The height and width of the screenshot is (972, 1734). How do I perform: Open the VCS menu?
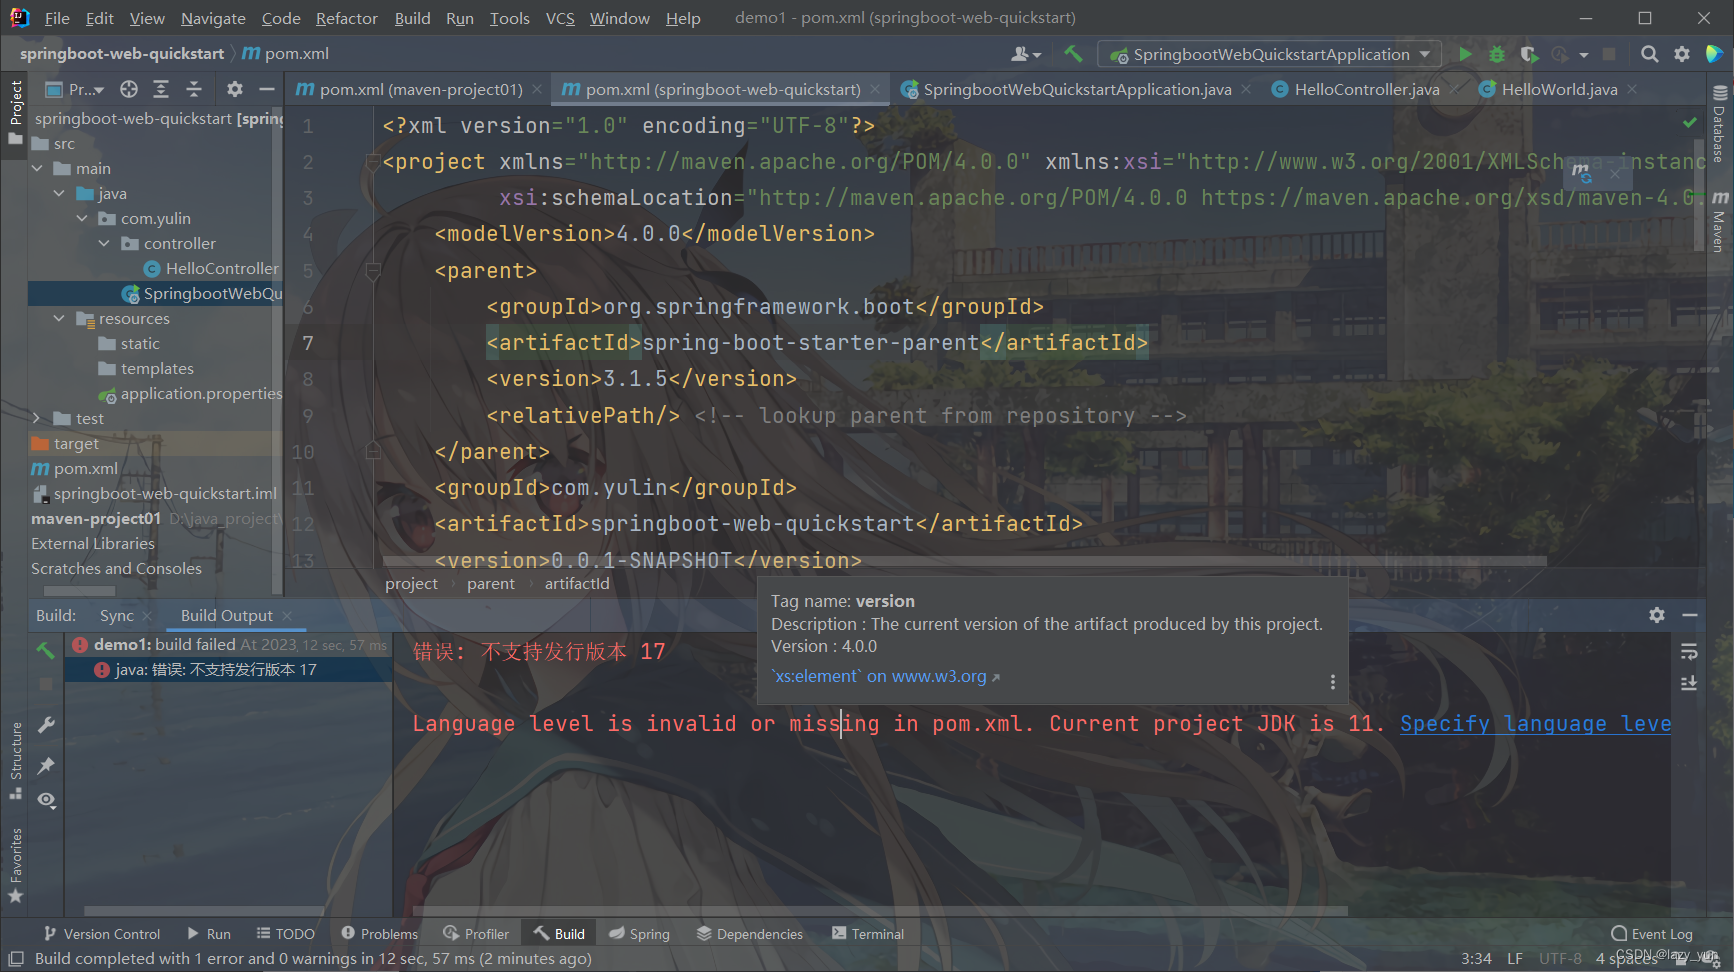[560, 18]
